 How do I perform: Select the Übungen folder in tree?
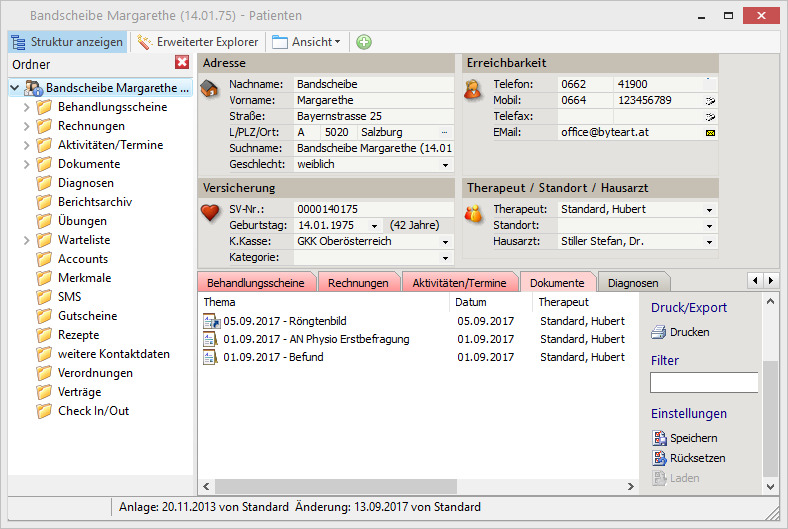[80, 221]
